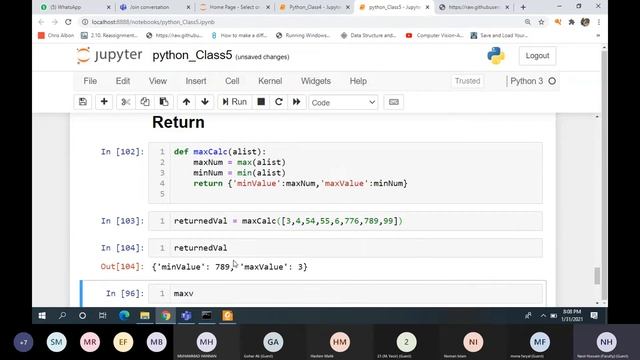Image resolution: width=640 pixels, height=360 pixels.
Task: Open the Computer Vision YouTube bookmark
Action: click(x=435, y=36)
